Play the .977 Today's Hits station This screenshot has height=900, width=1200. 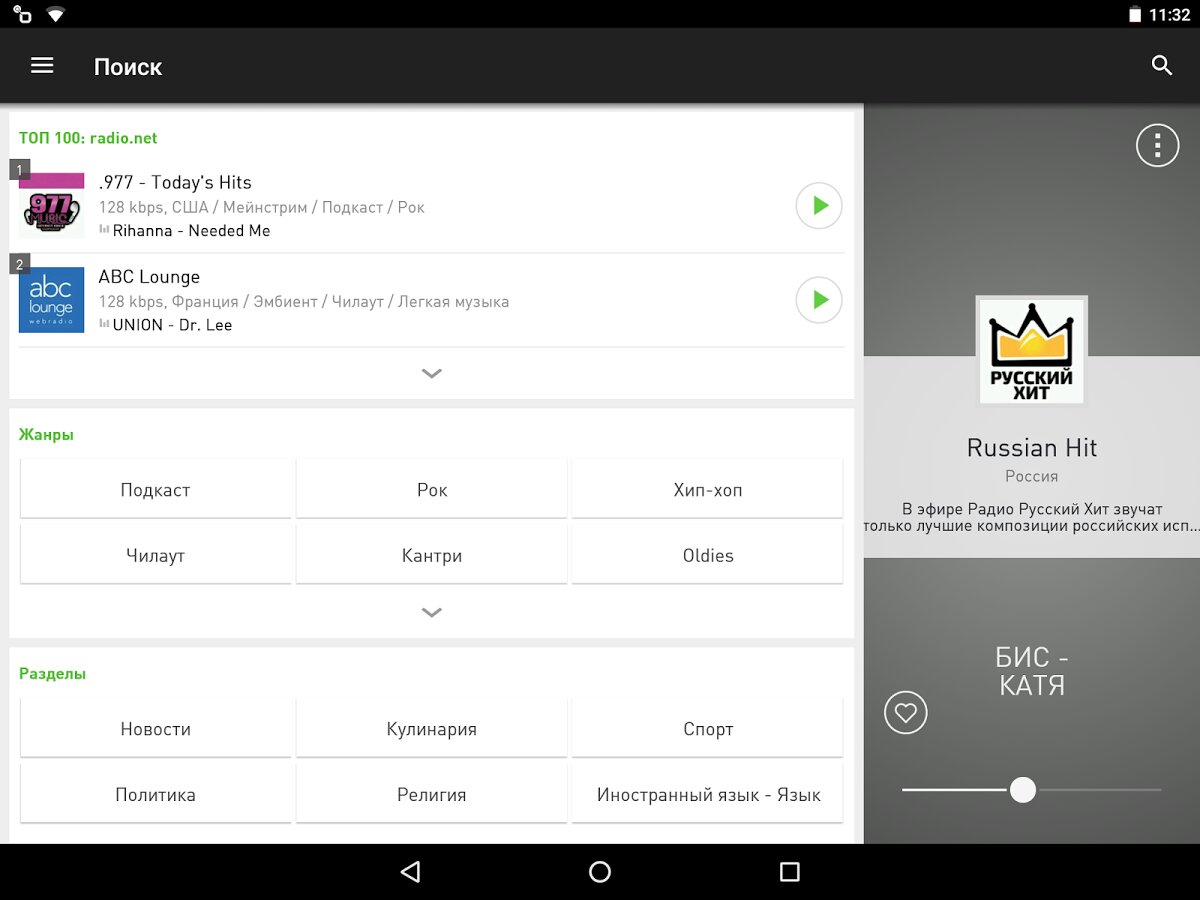[818, 206]
